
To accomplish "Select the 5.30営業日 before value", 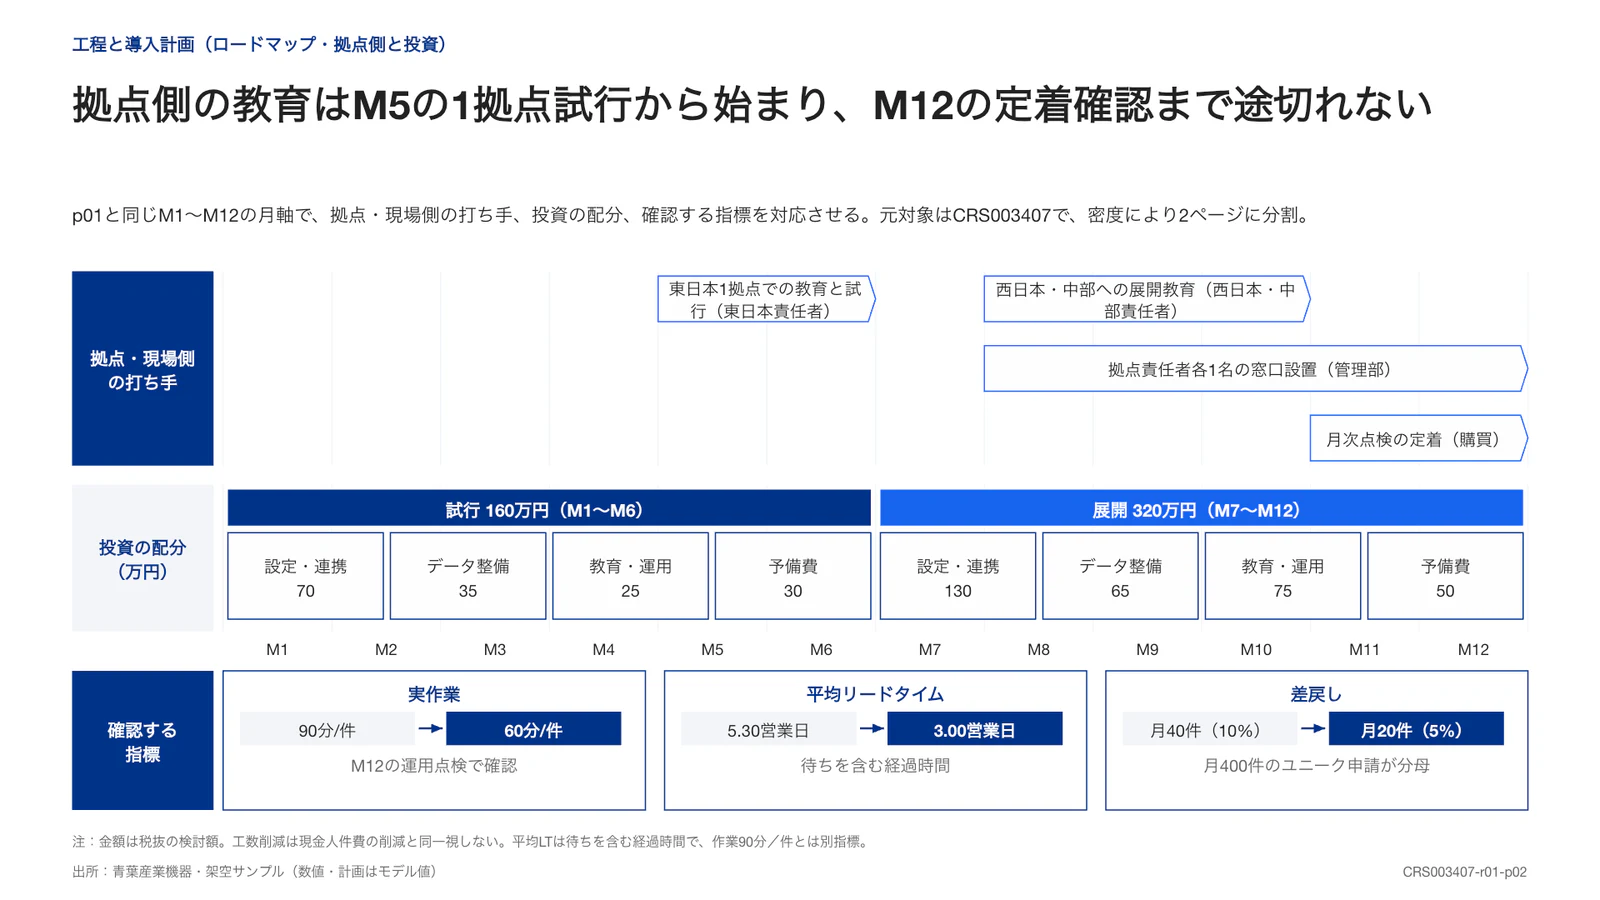I will pos(768,729).
